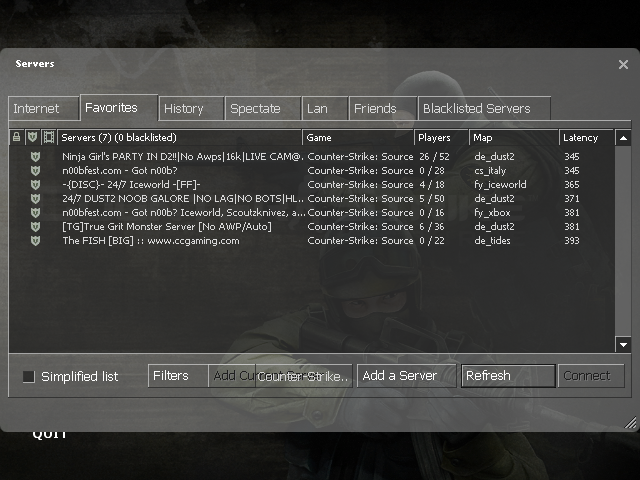The width and height of the screenshot is (640, 480).
Task: Sort by replay filmstrip column icon
Action: coord(49,137)
